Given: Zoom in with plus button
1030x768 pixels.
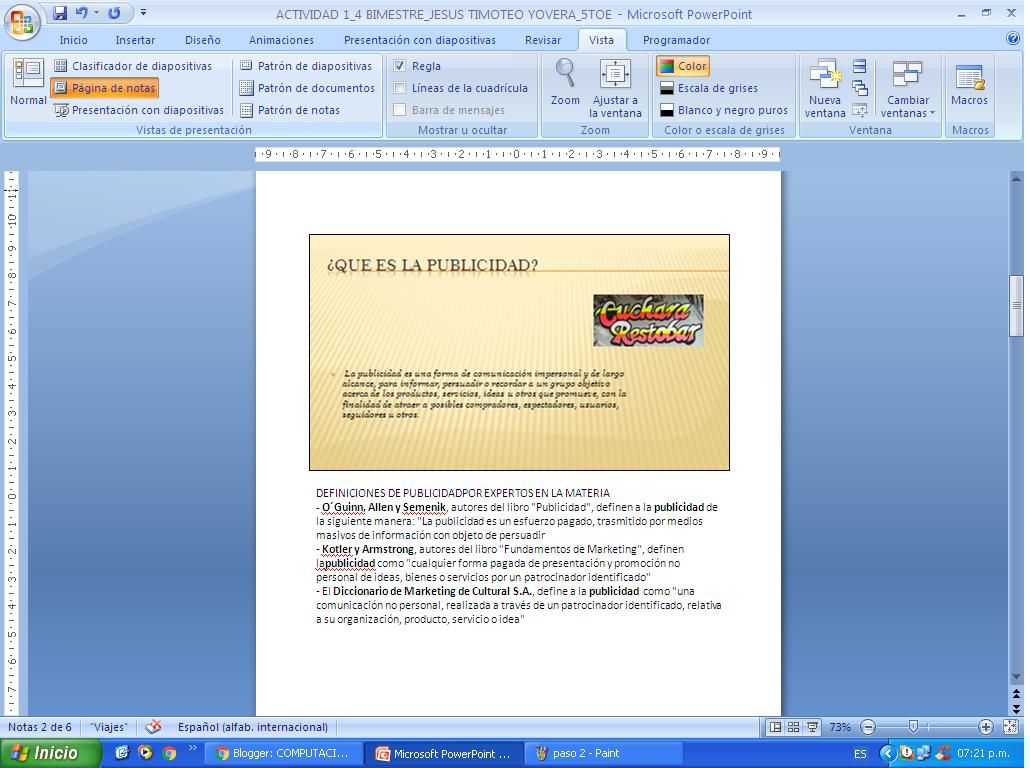Looking at the screenshot, I should (985, 727).
